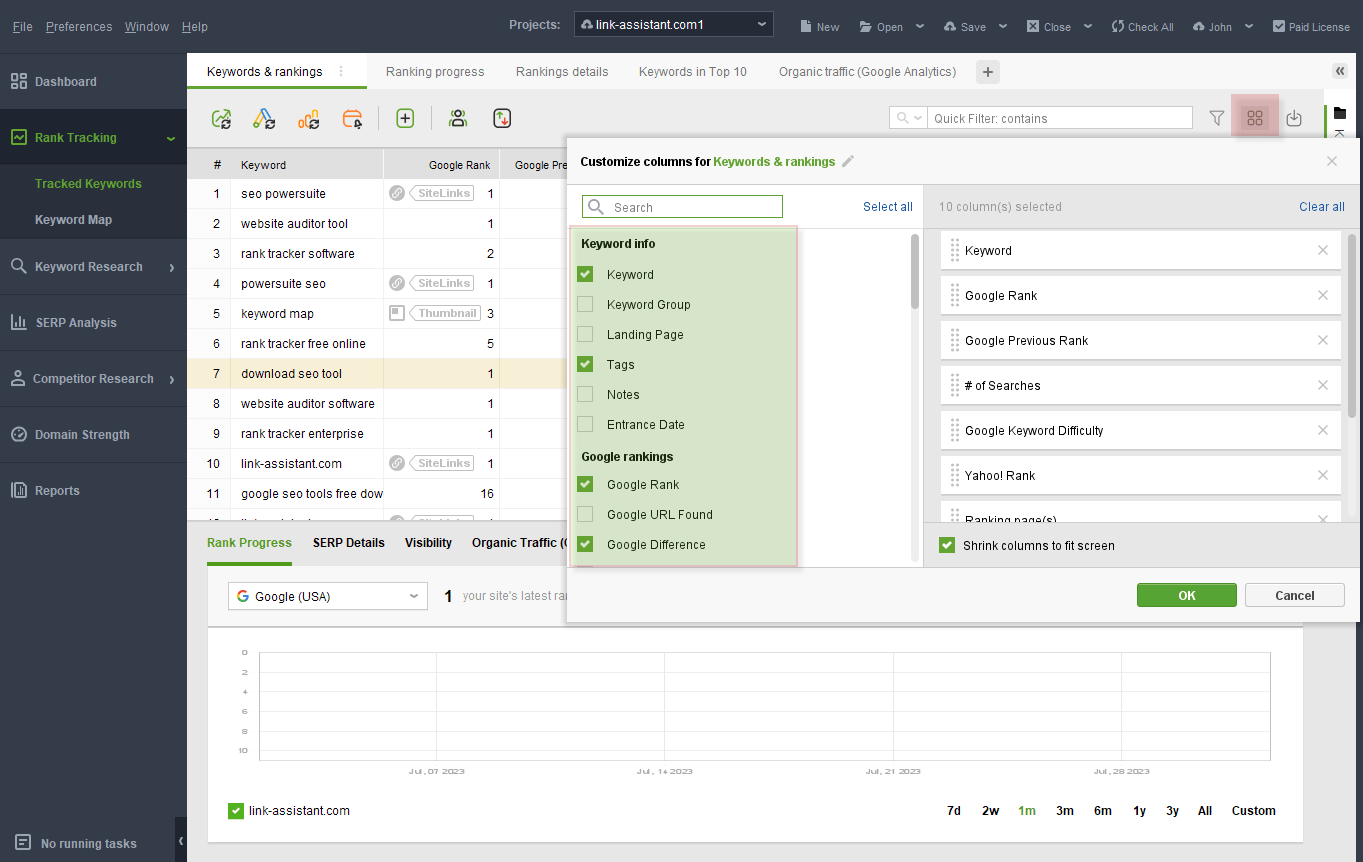Click the black folder icon at right edge
Image resolution: width=1363 pixels, height=862 pixels.
point(1340,113)
